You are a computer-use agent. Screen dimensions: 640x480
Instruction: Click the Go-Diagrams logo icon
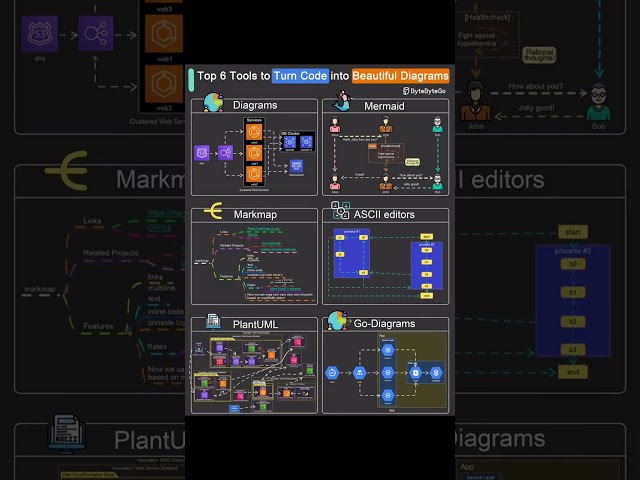point(338,320)
